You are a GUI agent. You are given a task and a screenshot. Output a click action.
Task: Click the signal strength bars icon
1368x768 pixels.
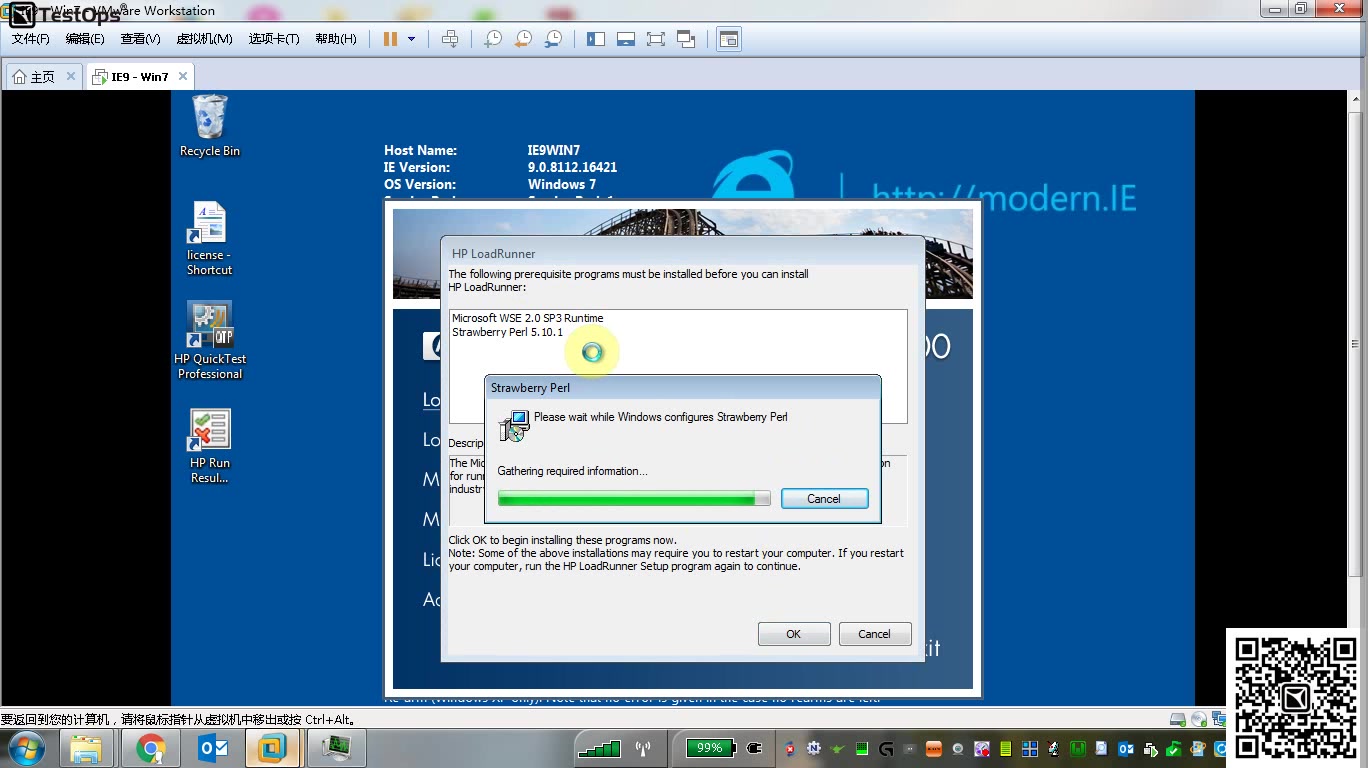click(x=600, y=748)
